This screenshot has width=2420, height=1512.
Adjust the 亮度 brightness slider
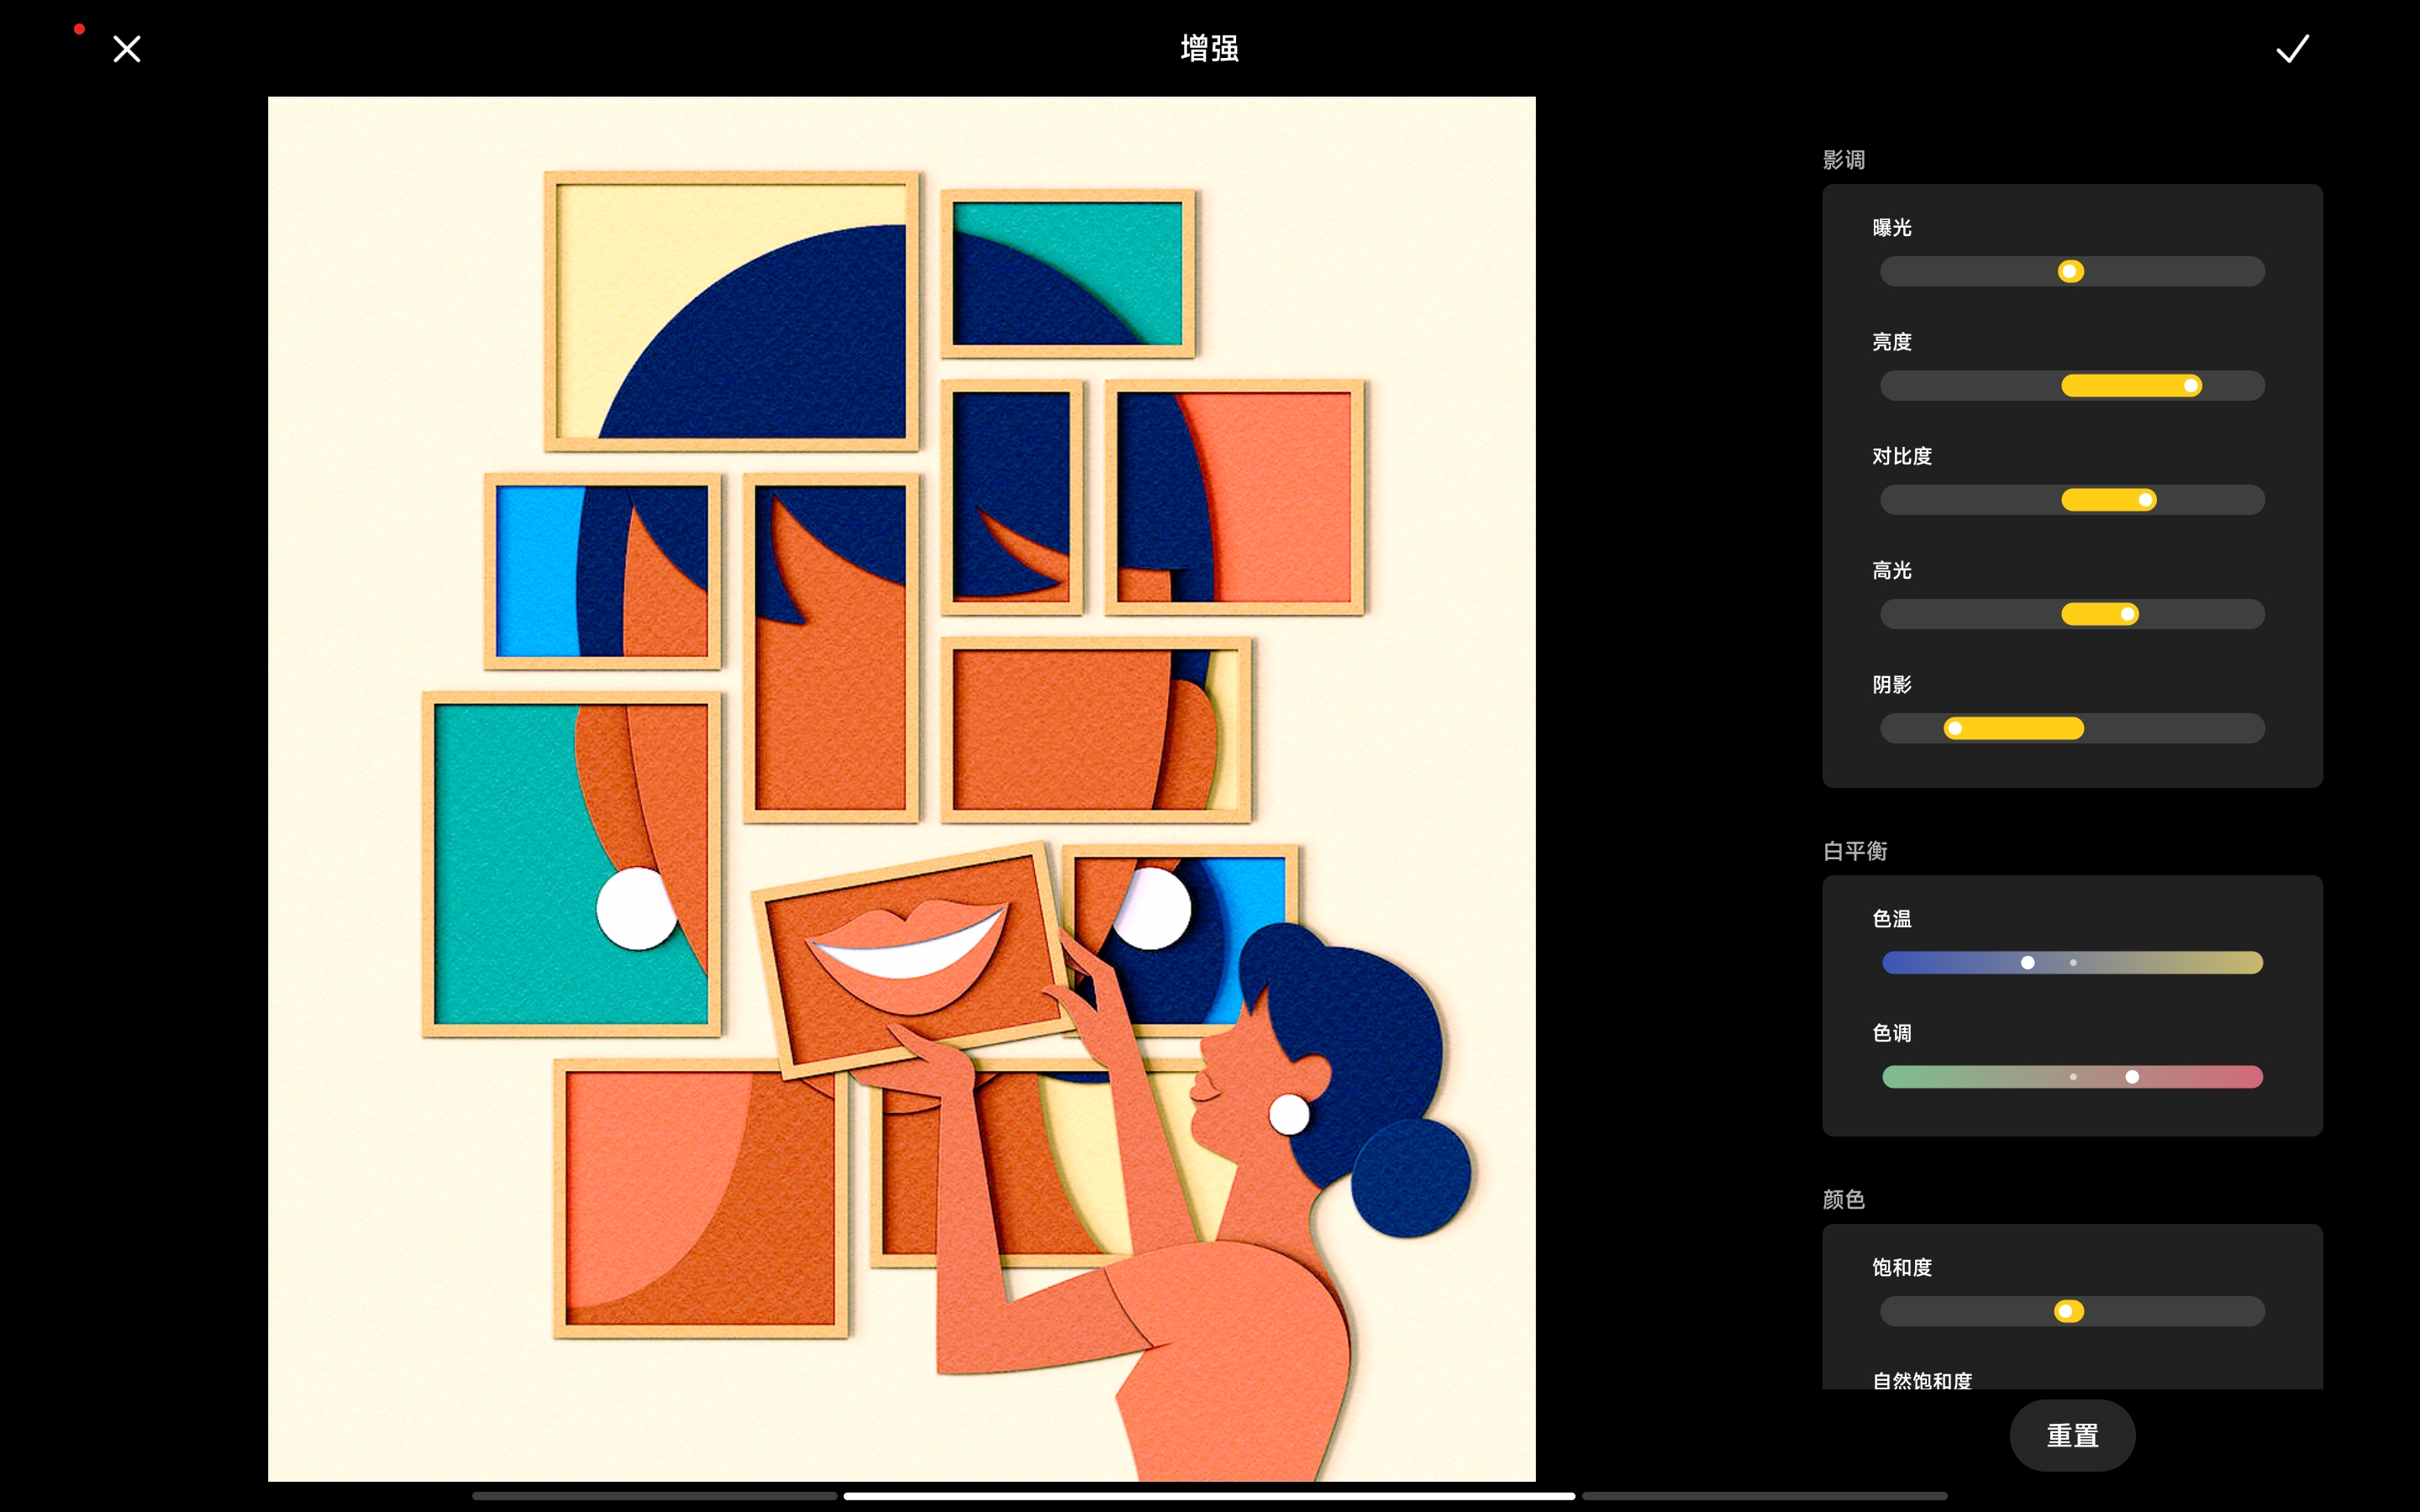2072,386
